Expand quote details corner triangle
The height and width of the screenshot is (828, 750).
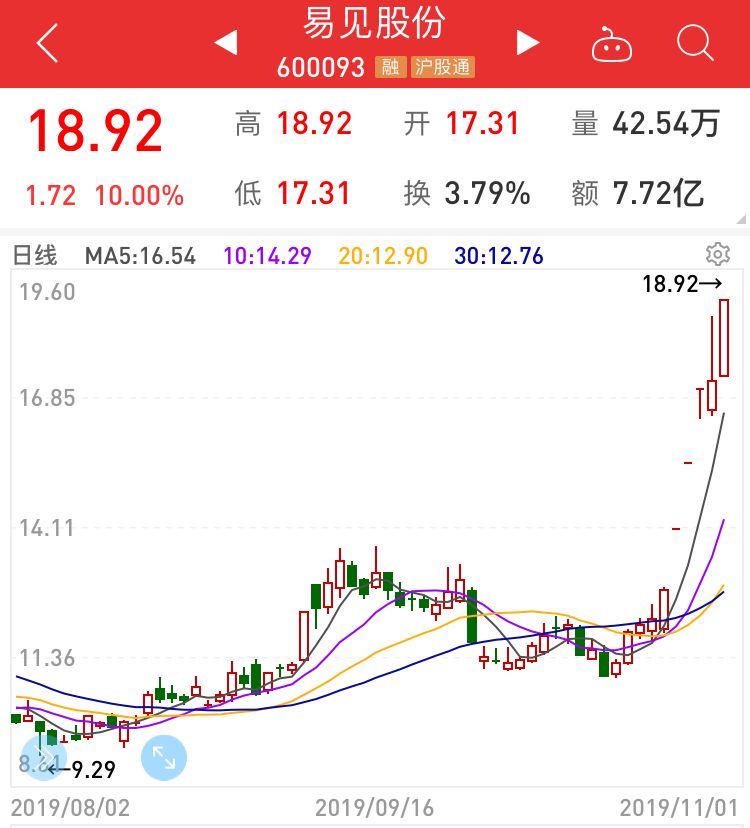tap(742, 219)
